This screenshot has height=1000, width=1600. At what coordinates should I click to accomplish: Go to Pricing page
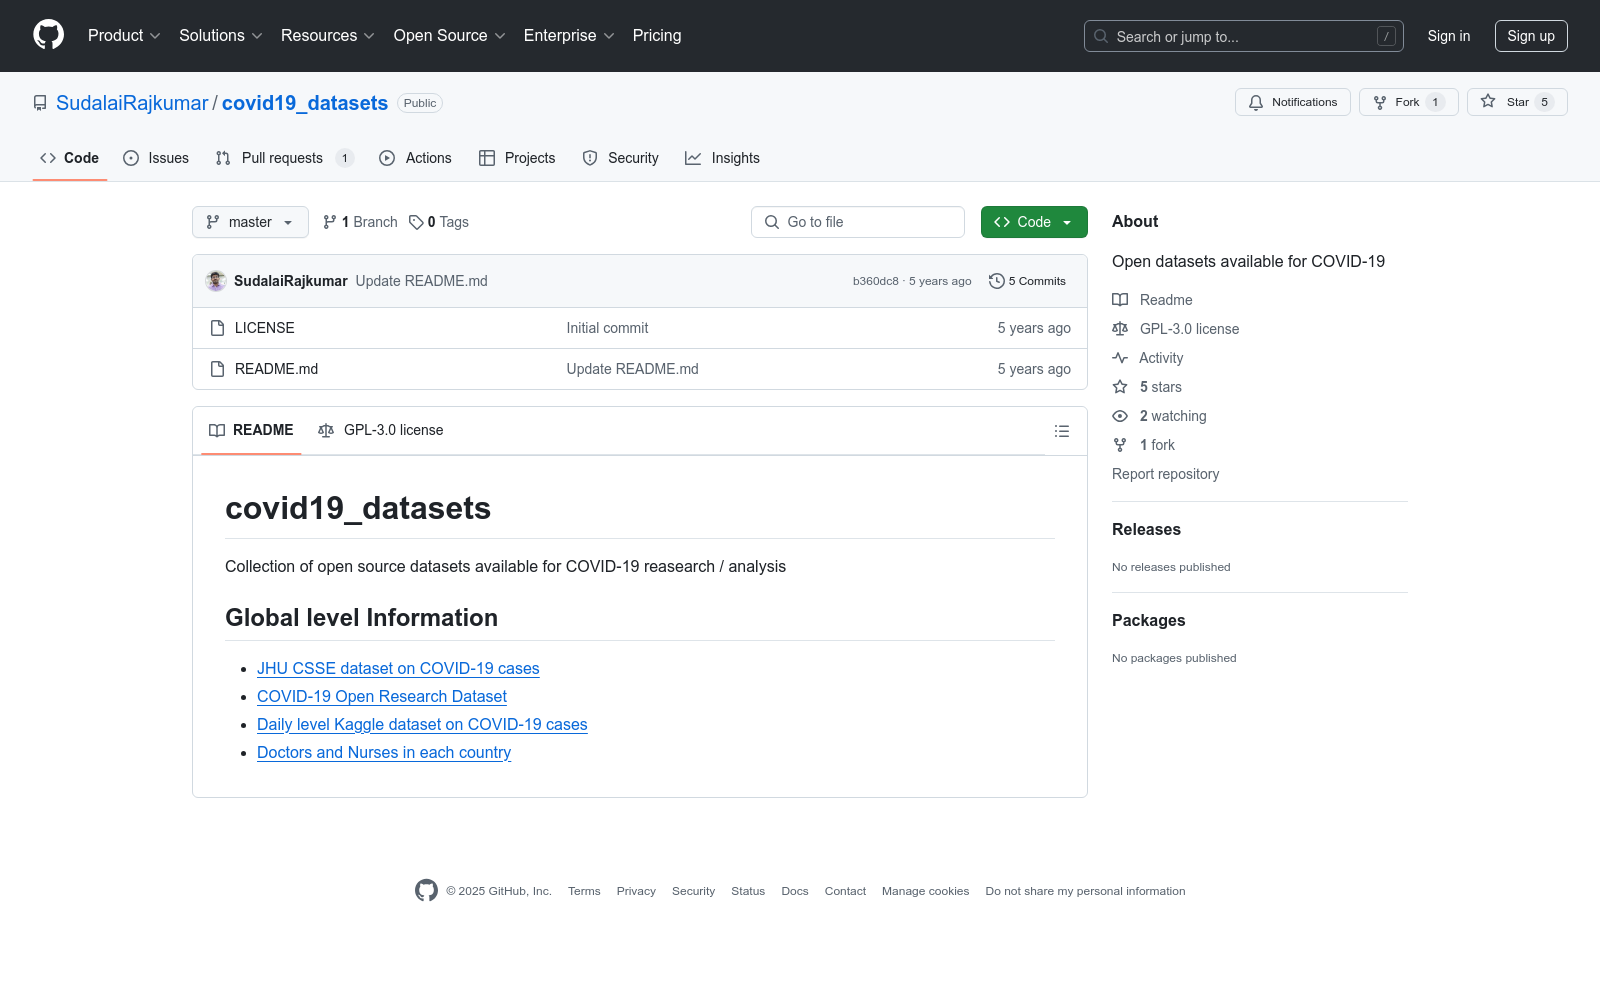click(657, 36)
